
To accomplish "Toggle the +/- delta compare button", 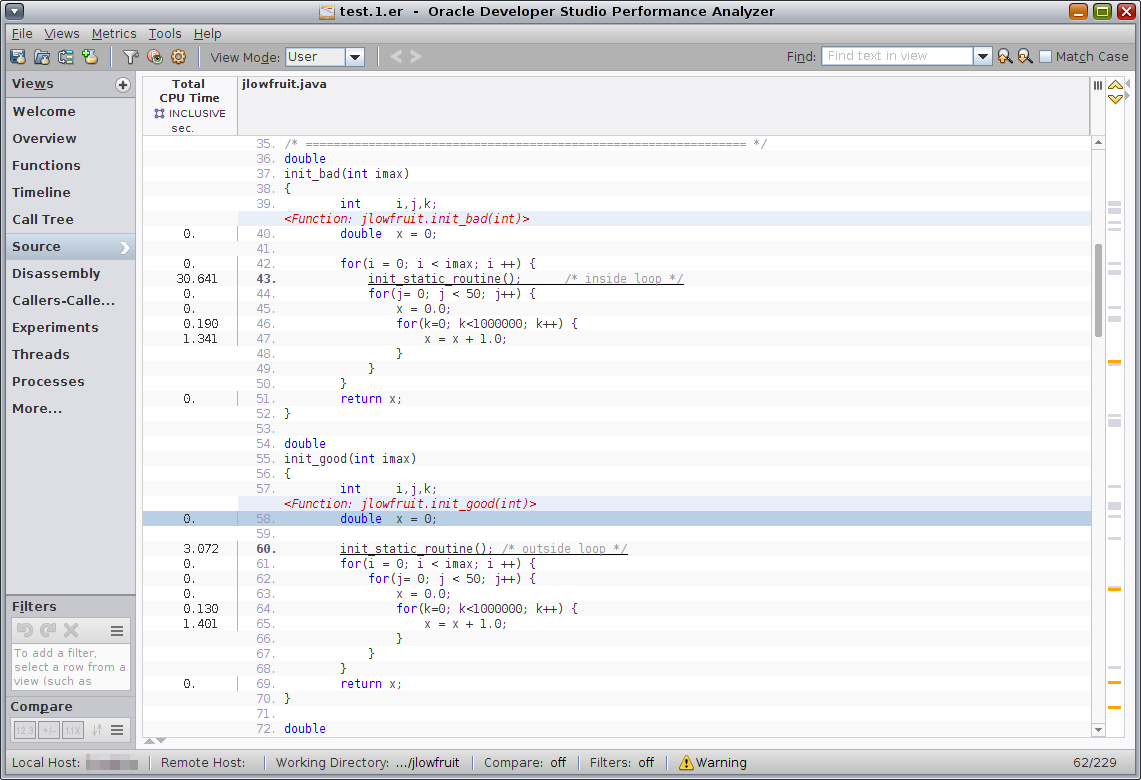I will (x=49, y=731).
